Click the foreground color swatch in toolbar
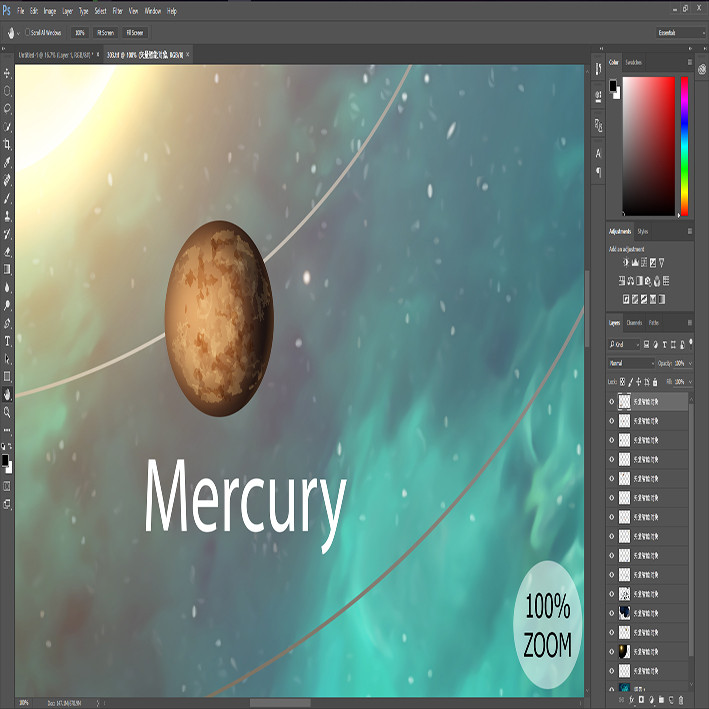Image resolution: width=709 pixels, height=709 pixels. [x=5, y=460]
